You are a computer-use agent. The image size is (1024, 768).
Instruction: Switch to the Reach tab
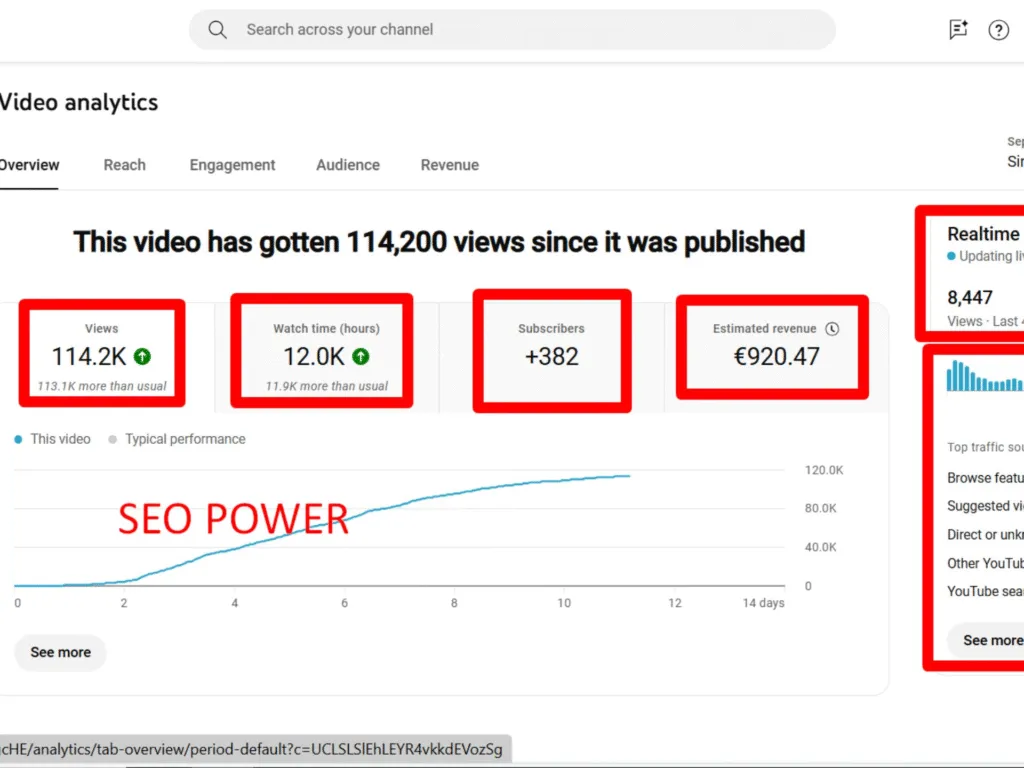124,165
